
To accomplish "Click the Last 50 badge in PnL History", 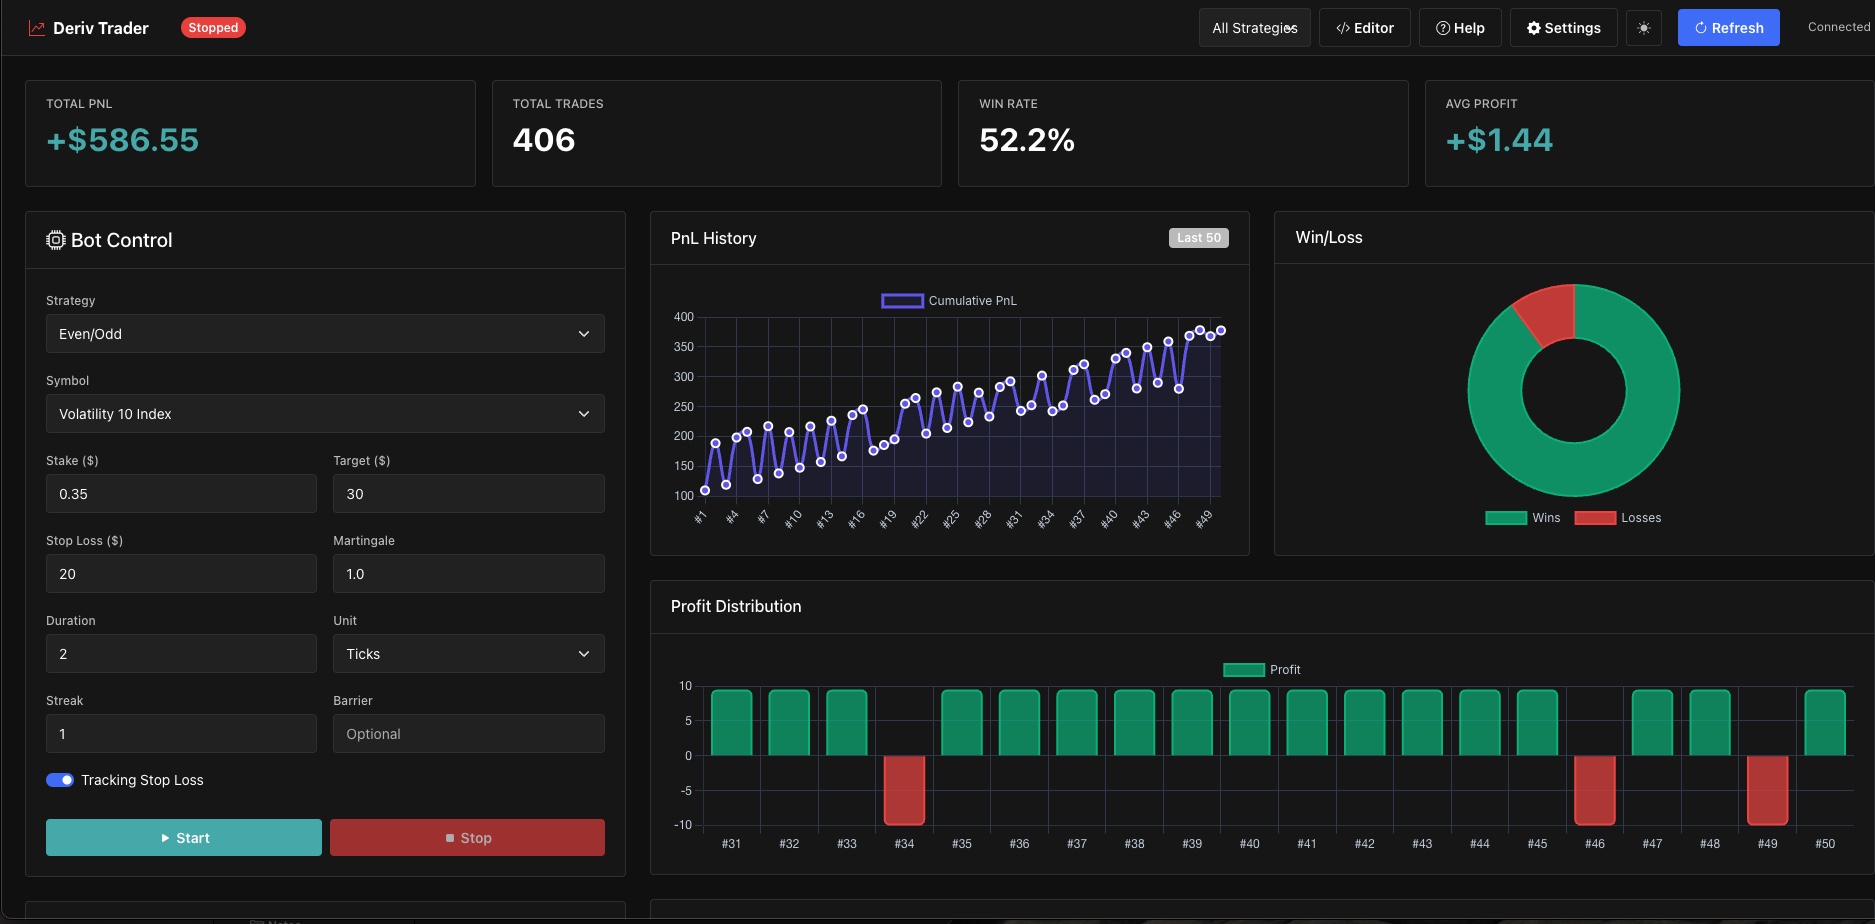I will click(x=1198, y=238).
